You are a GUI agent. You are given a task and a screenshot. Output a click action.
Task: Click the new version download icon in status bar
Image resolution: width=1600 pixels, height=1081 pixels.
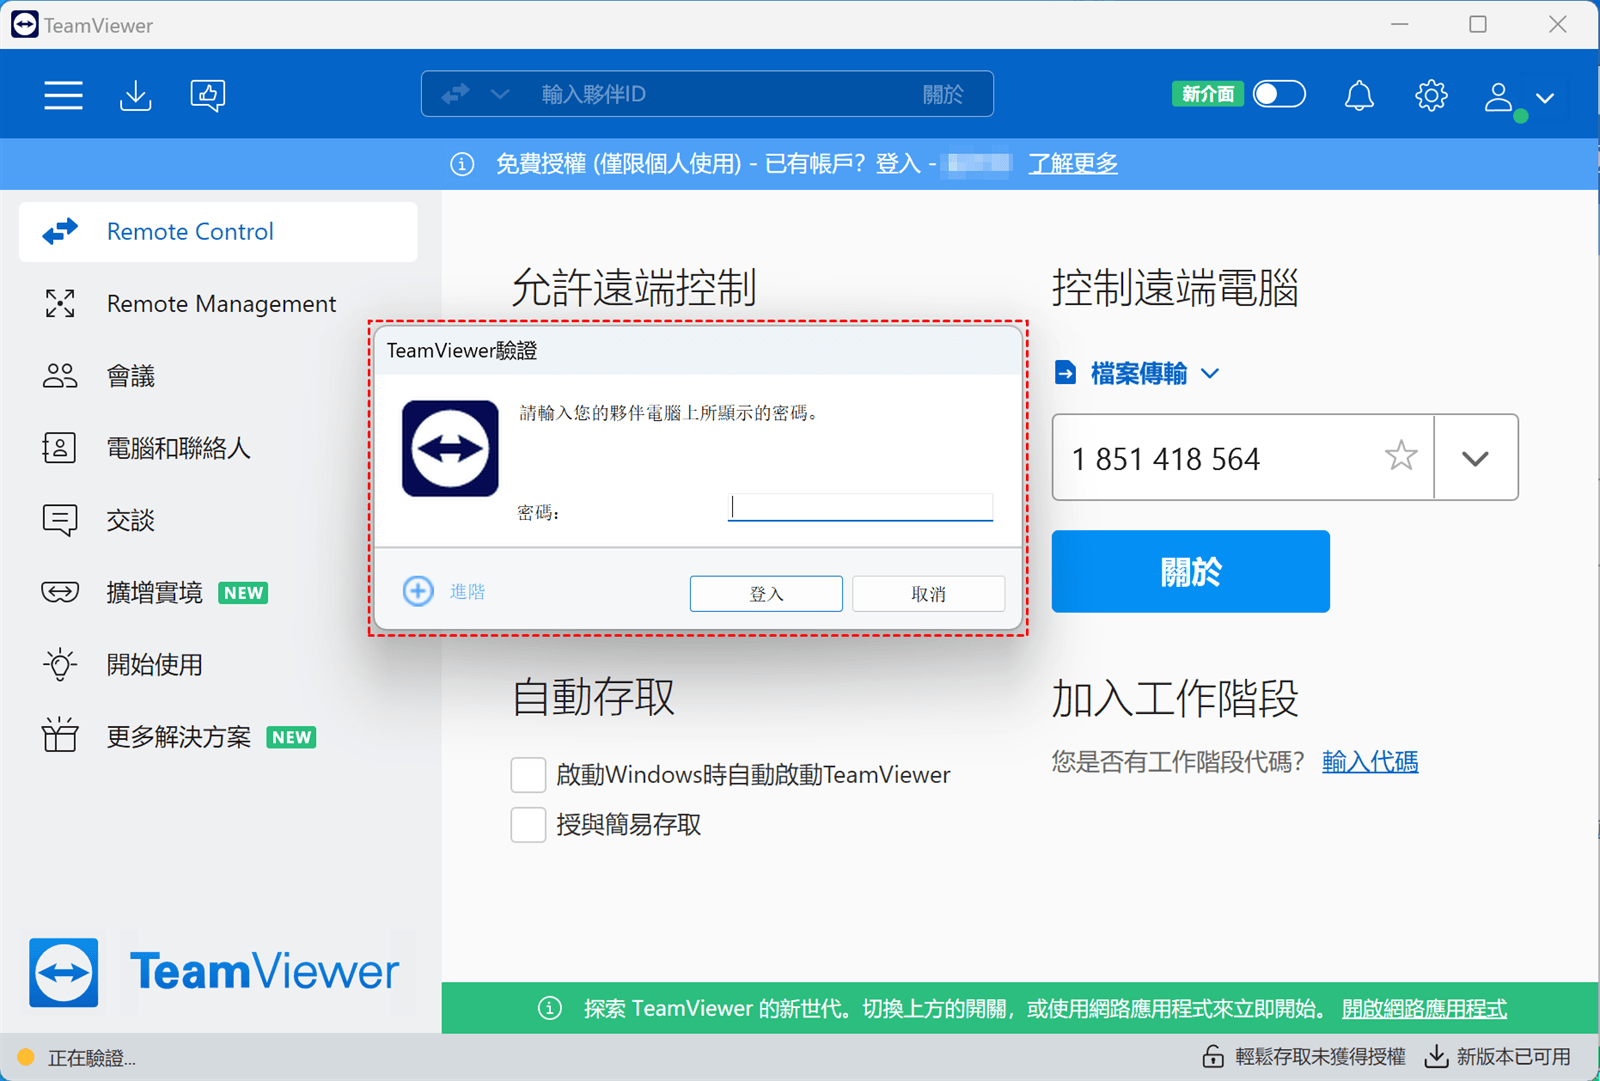[x=1436, y=1056]
